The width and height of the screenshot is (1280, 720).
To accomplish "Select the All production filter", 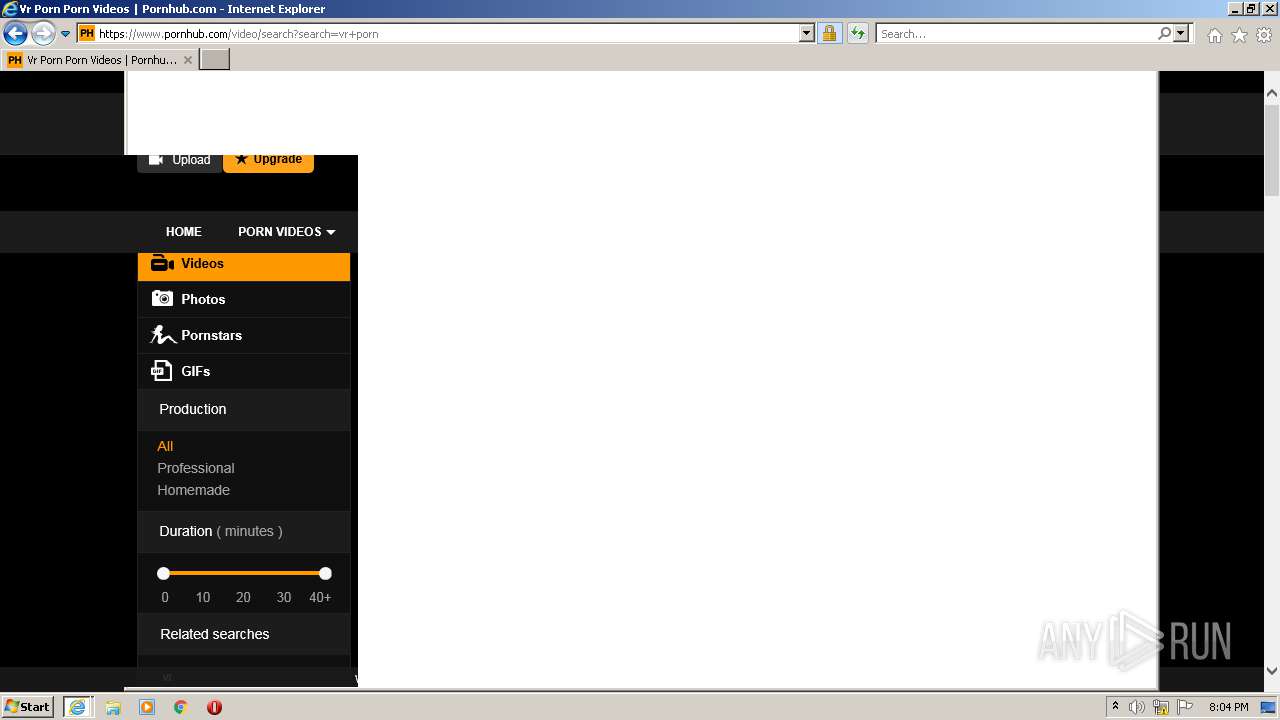I will (x=165, y=446).
